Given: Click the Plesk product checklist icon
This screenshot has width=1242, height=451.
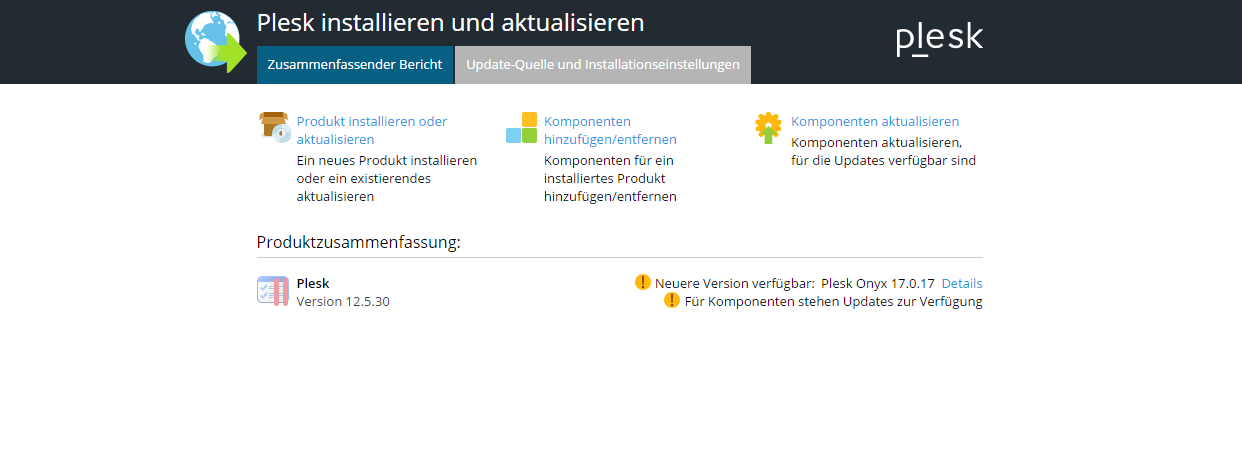Looking at the screenshot, I should (273, 291).
